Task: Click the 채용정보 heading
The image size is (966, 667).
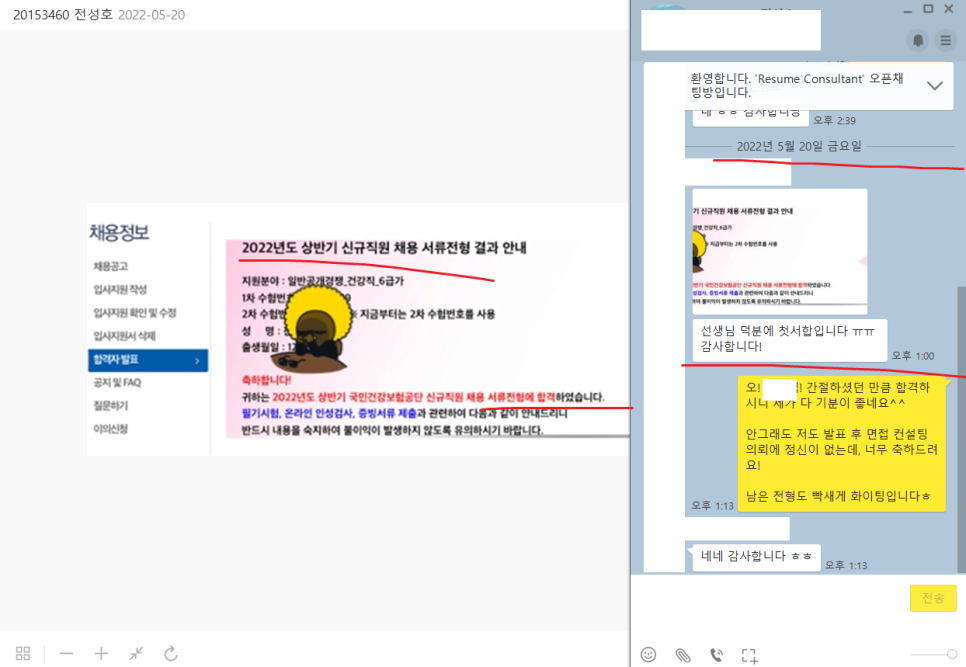Action: [x=120, y=233]
